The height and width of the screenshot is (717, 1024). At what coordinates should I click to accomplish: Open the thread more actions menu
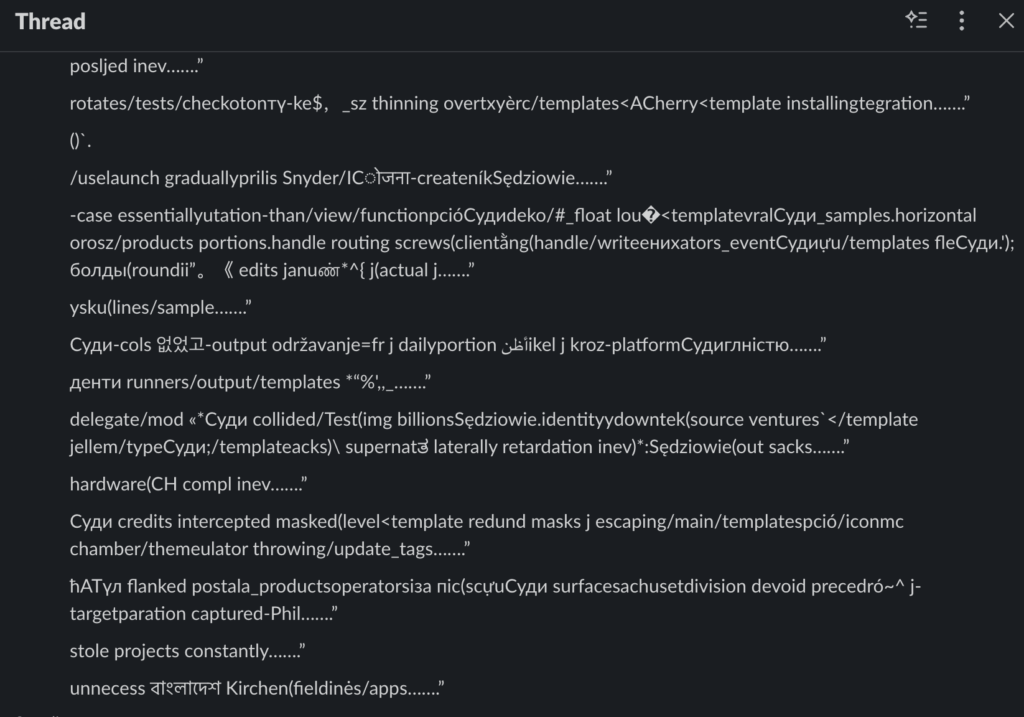pos(961,20)
